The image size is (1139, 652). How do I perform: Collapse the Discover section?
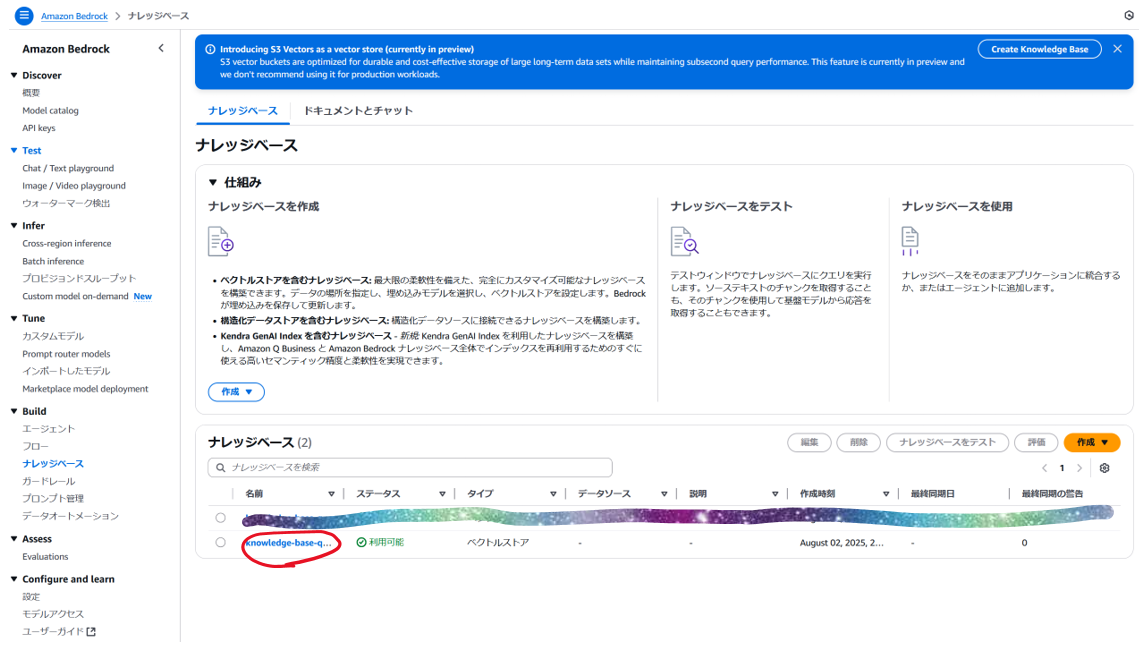click(x=14, y=75)
